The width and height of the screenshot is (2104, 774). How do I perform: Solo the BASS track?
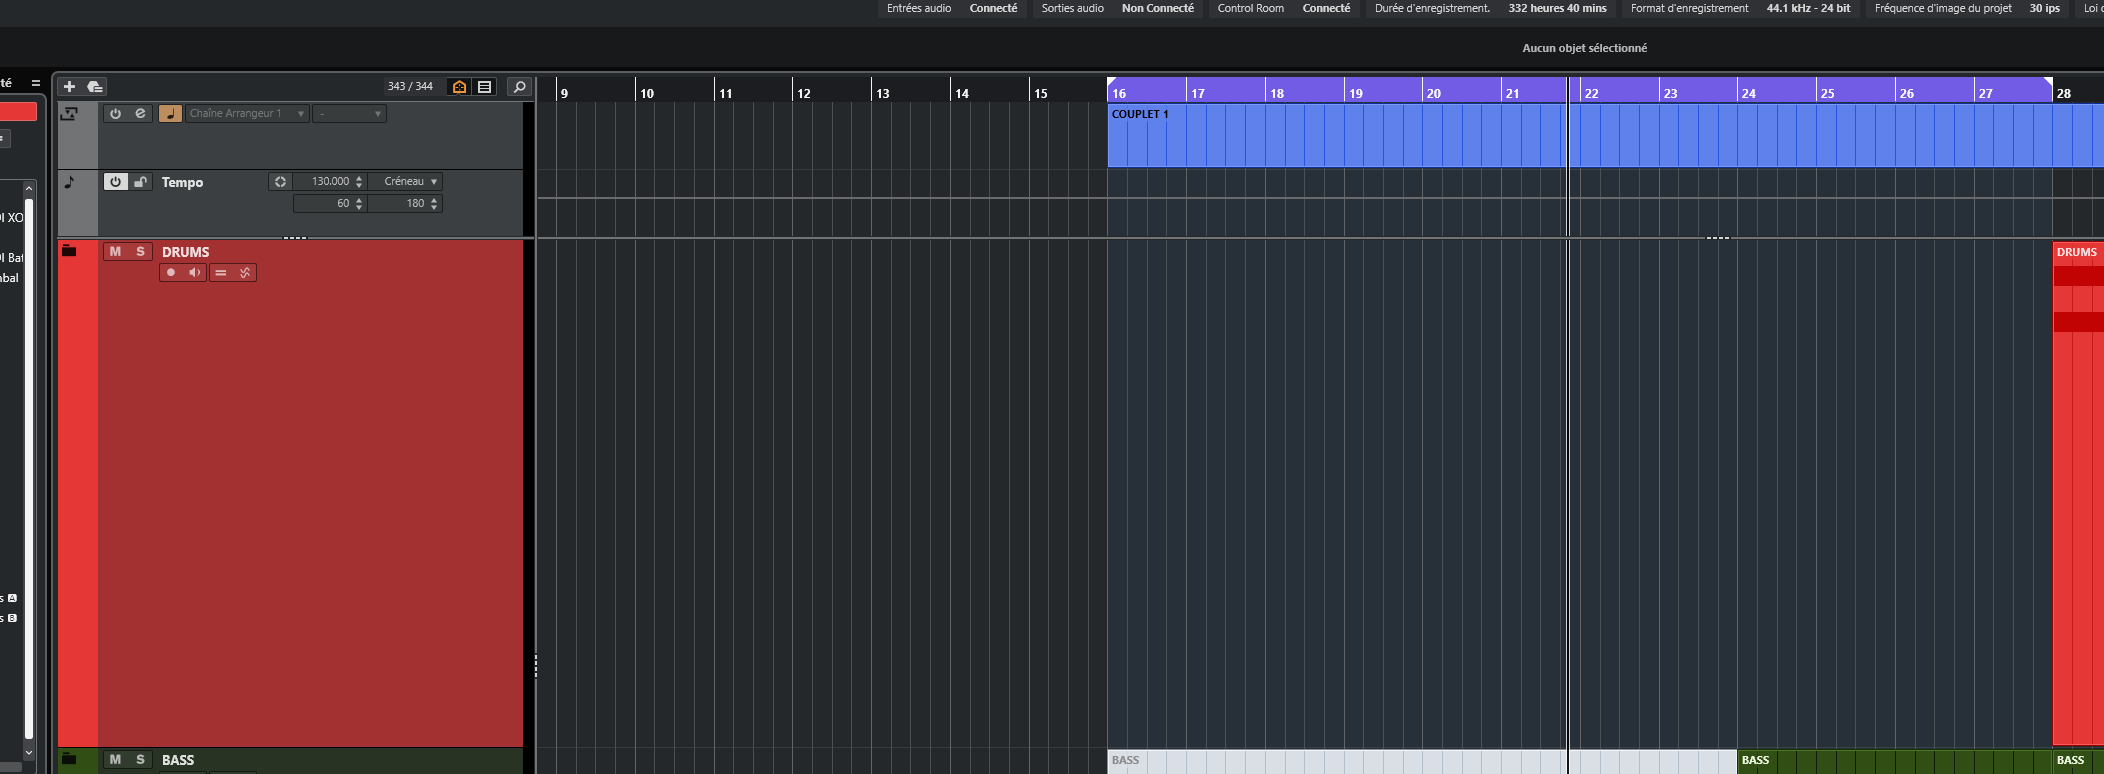coord(140,760)
